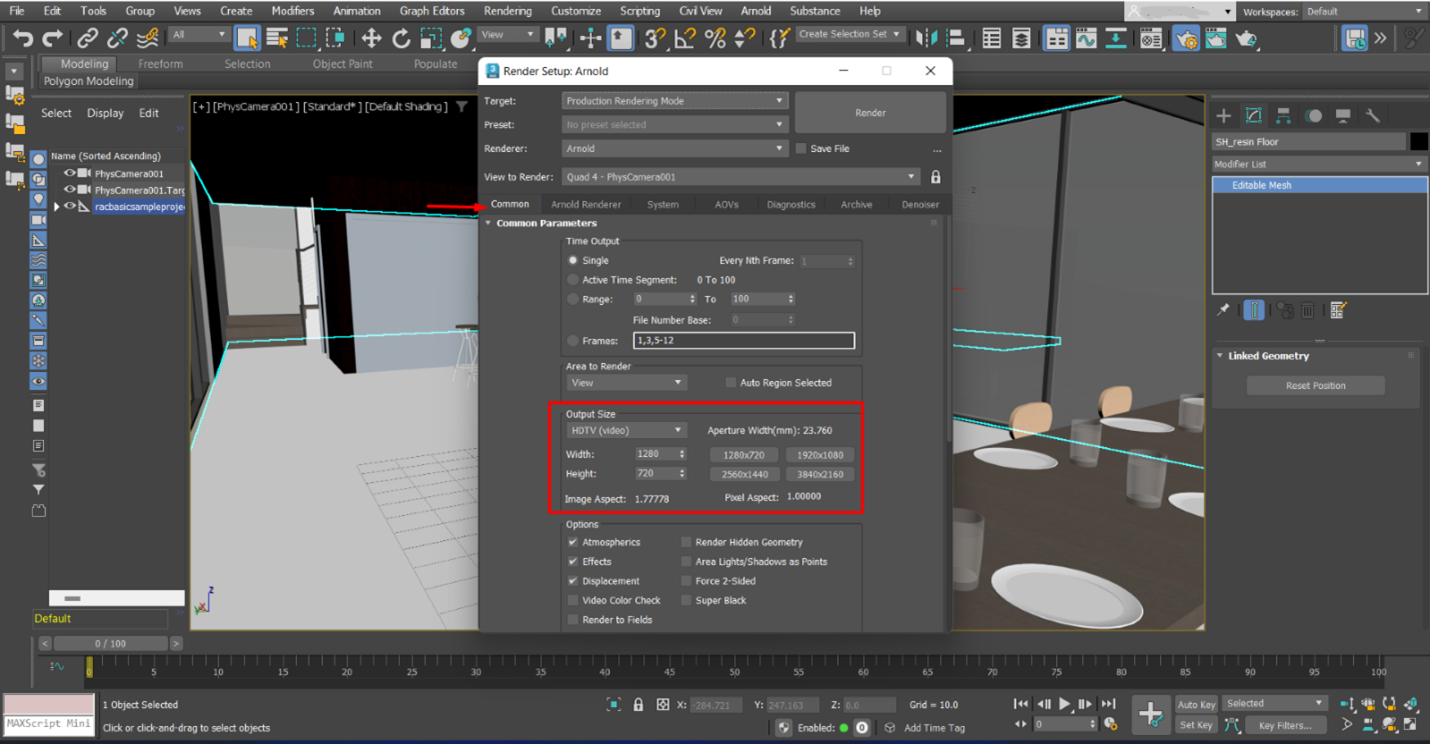The image size is (1430, 744).
Task: Open the HDTV (video) output size dropdown
Action: click(625, 429)
